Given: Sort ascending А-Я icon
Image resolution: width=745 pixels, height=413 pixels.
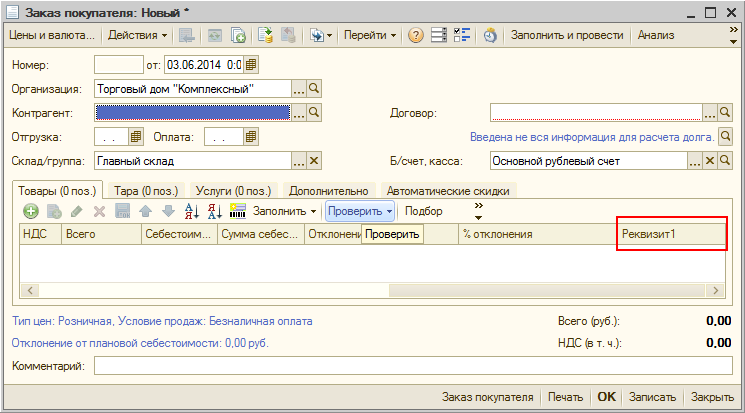Looking at the screenshot, I should [191, 211].
